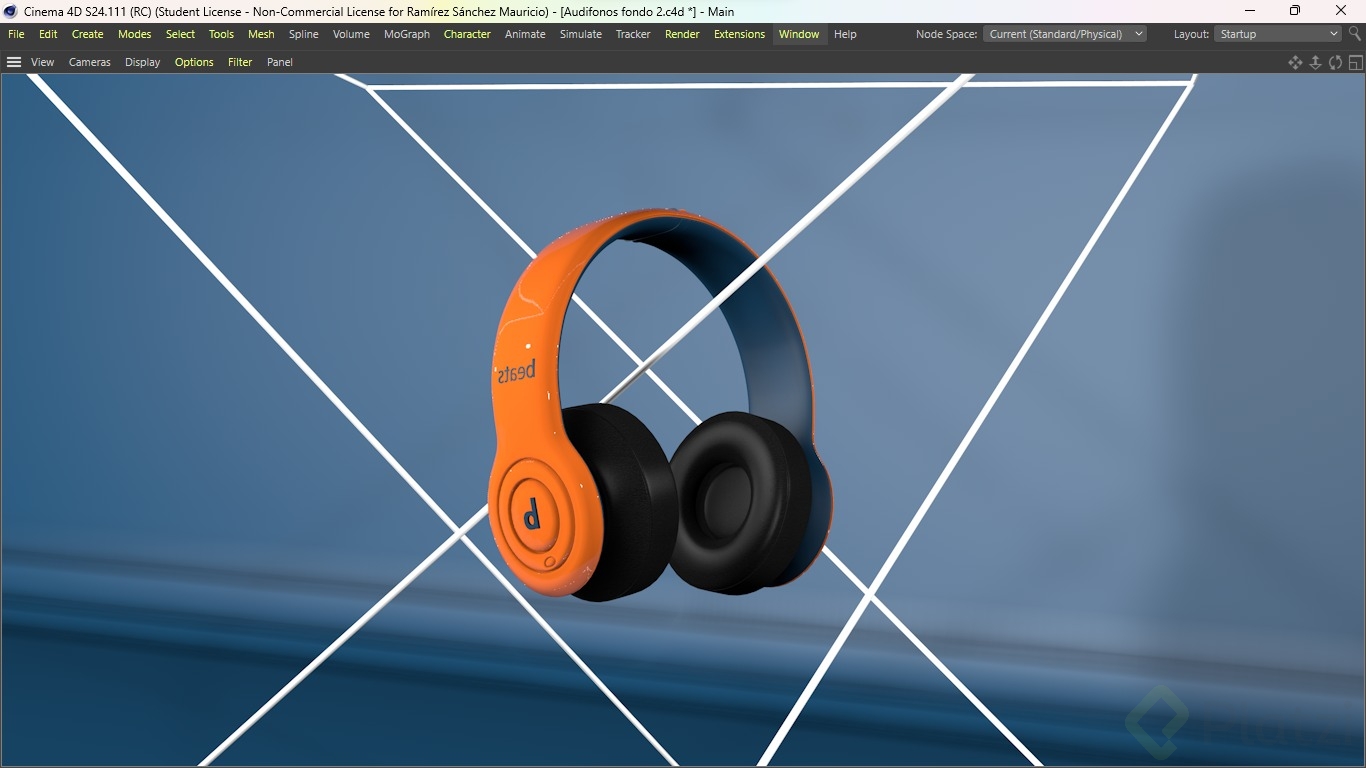Viewport: 1366px width, 768px height.
Task: Click the Cinema 4D application logo icon
Action: (x=11, y=11)
